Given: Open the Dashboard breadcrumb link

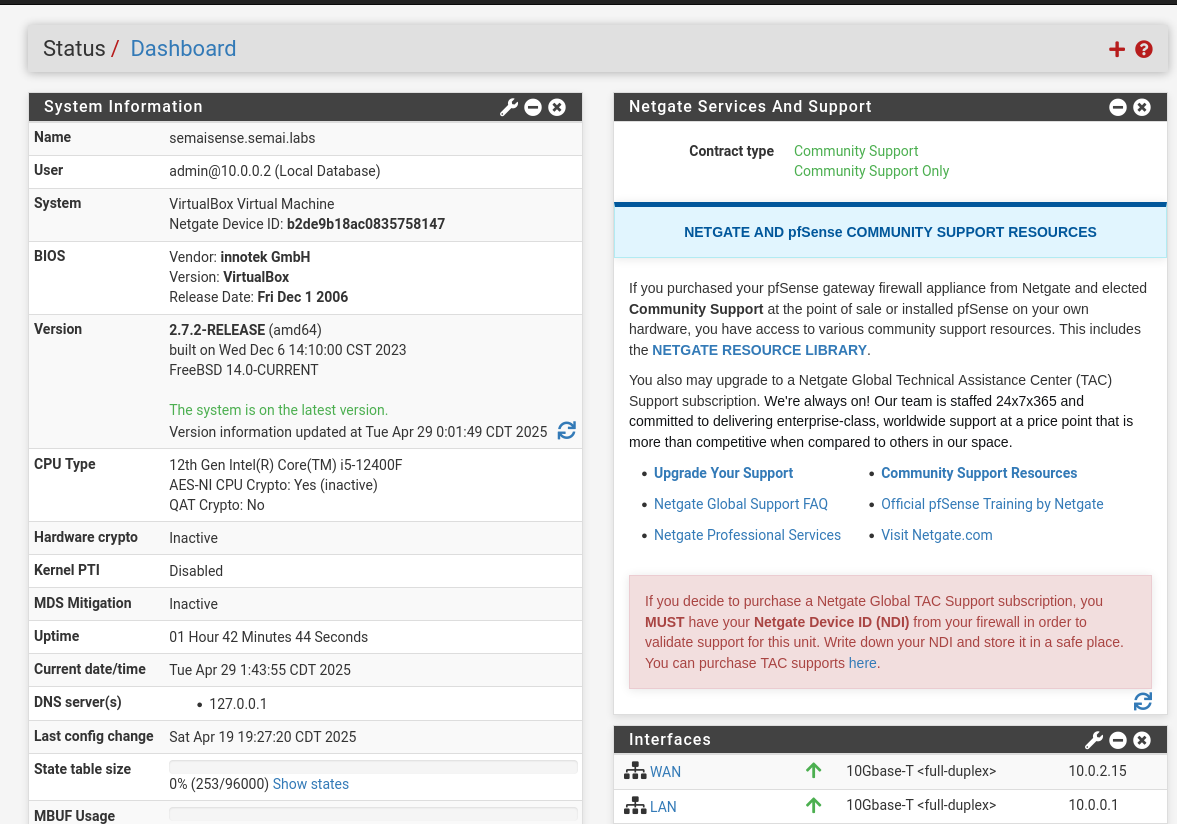Looking at the screenshot, I should click(x=183, y=49).
